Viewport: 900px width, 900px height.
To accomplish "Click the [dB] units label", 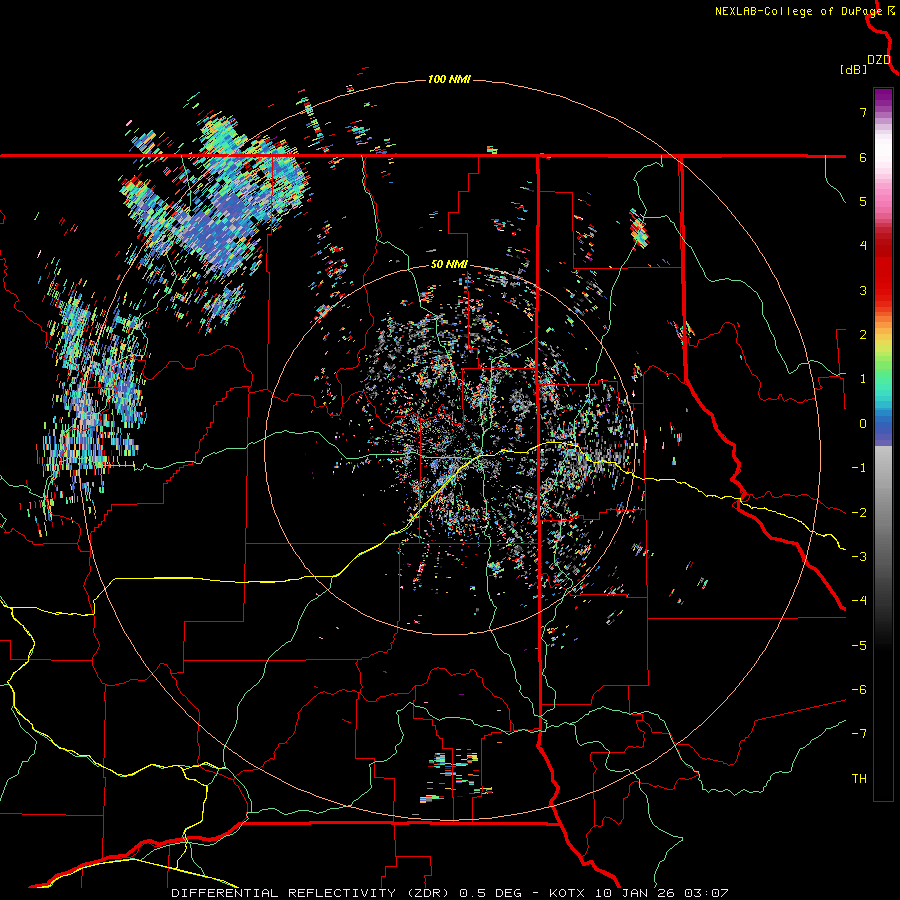I will pos(854,69).
